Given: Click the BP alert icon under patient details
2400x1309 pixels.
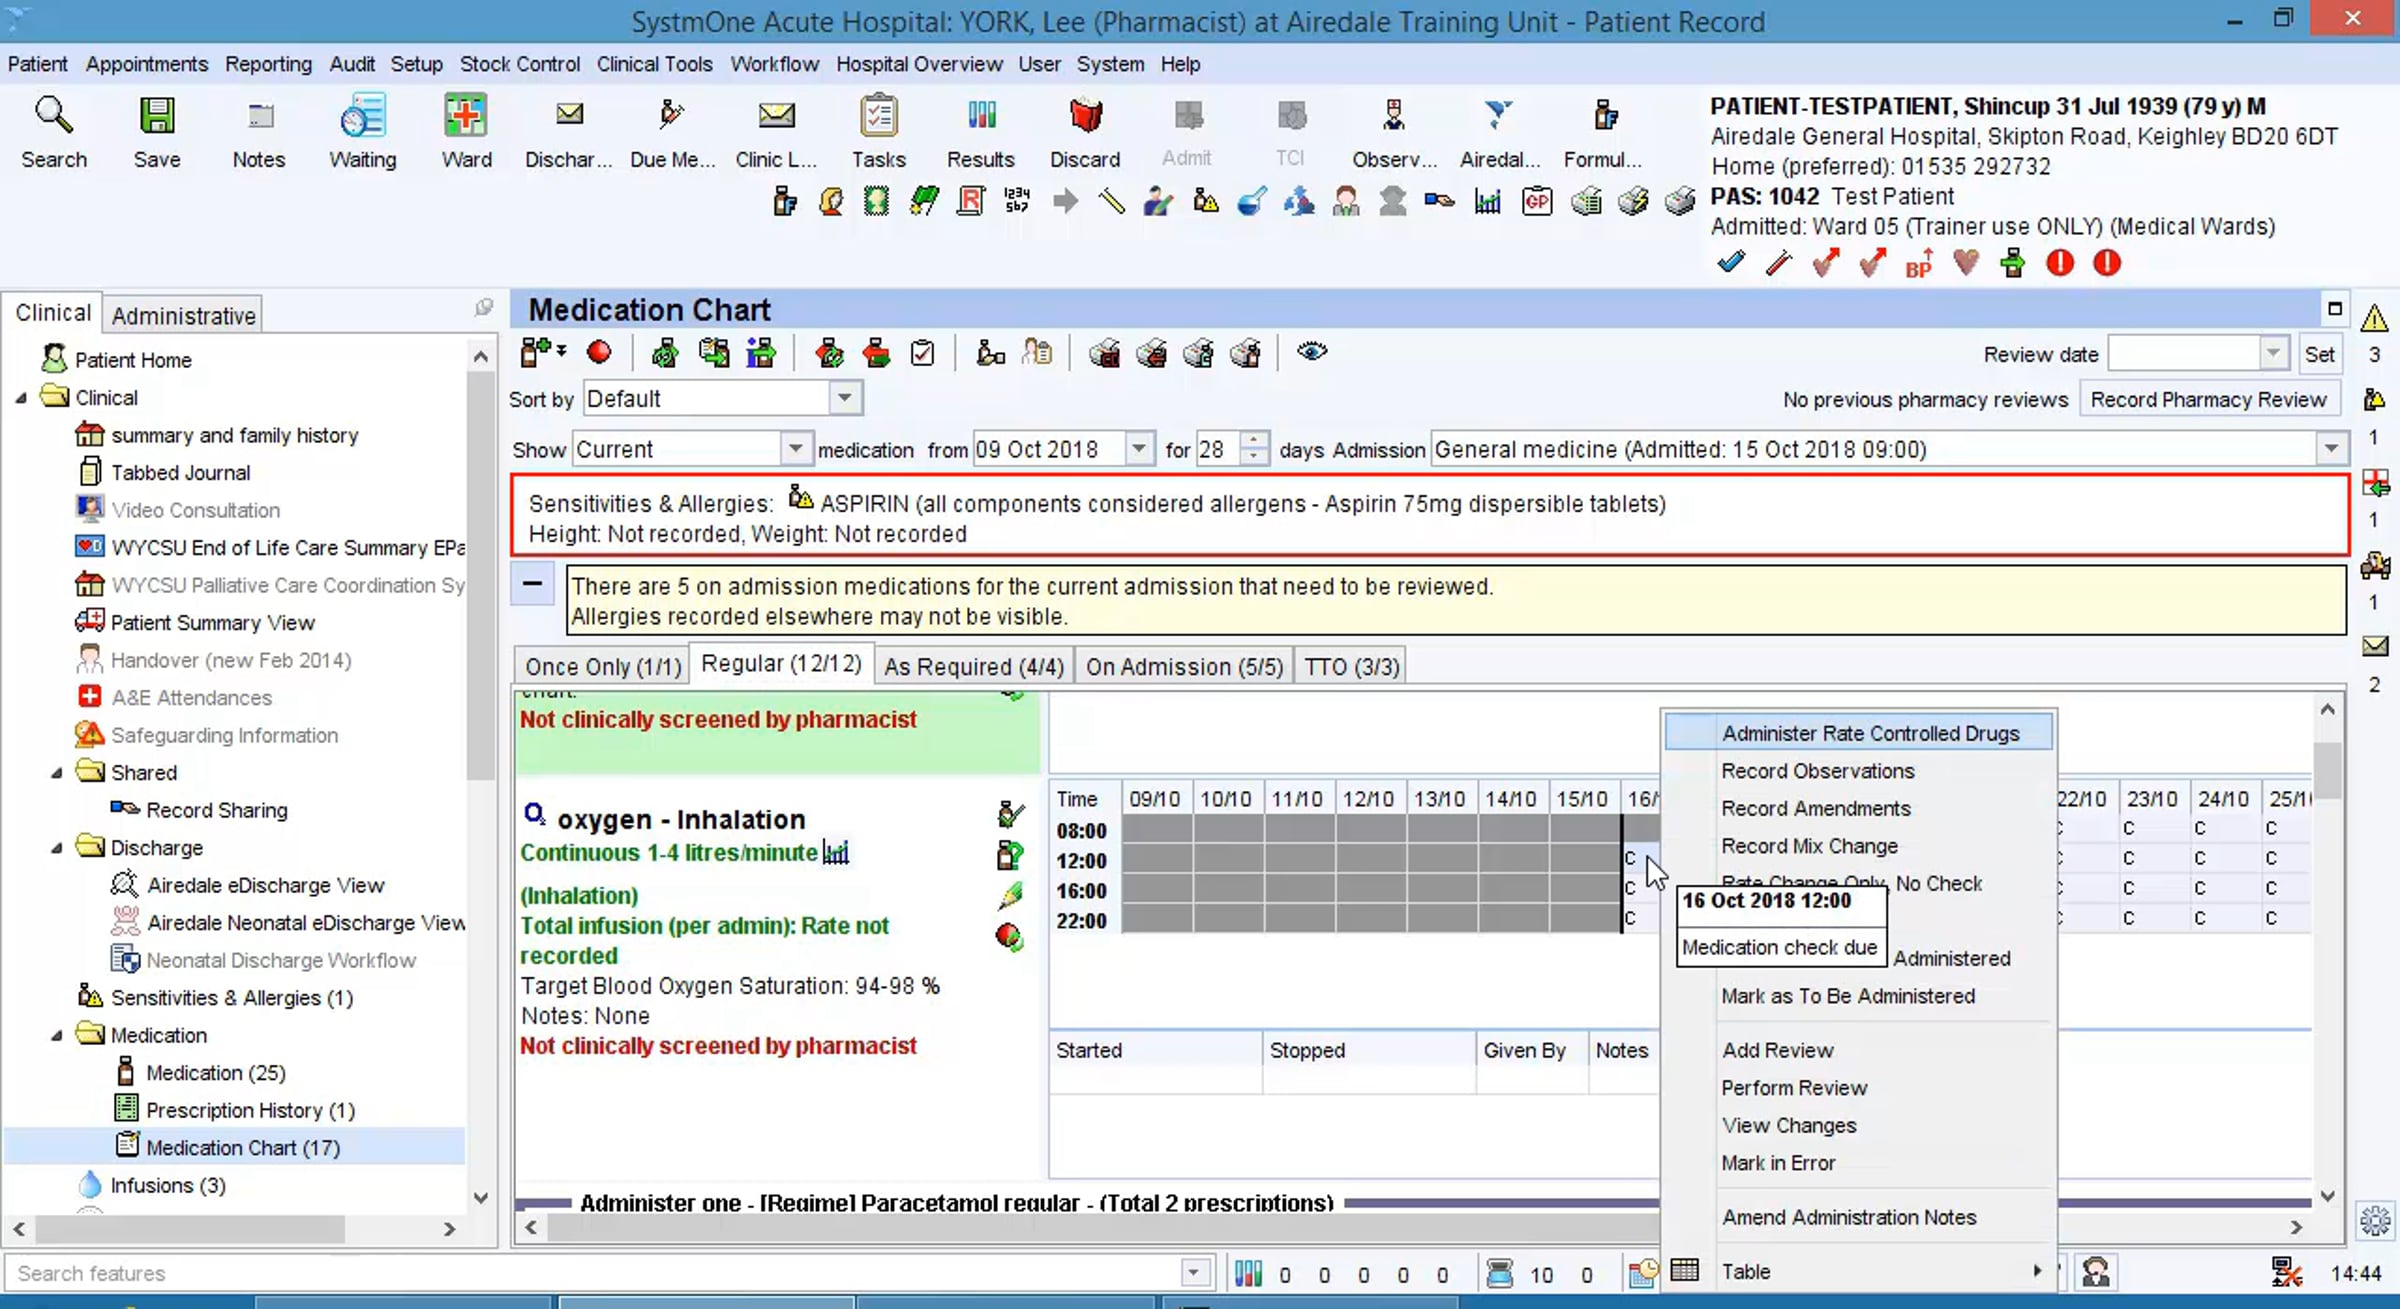Looking at the screenshot, I should coord(1919,263).
